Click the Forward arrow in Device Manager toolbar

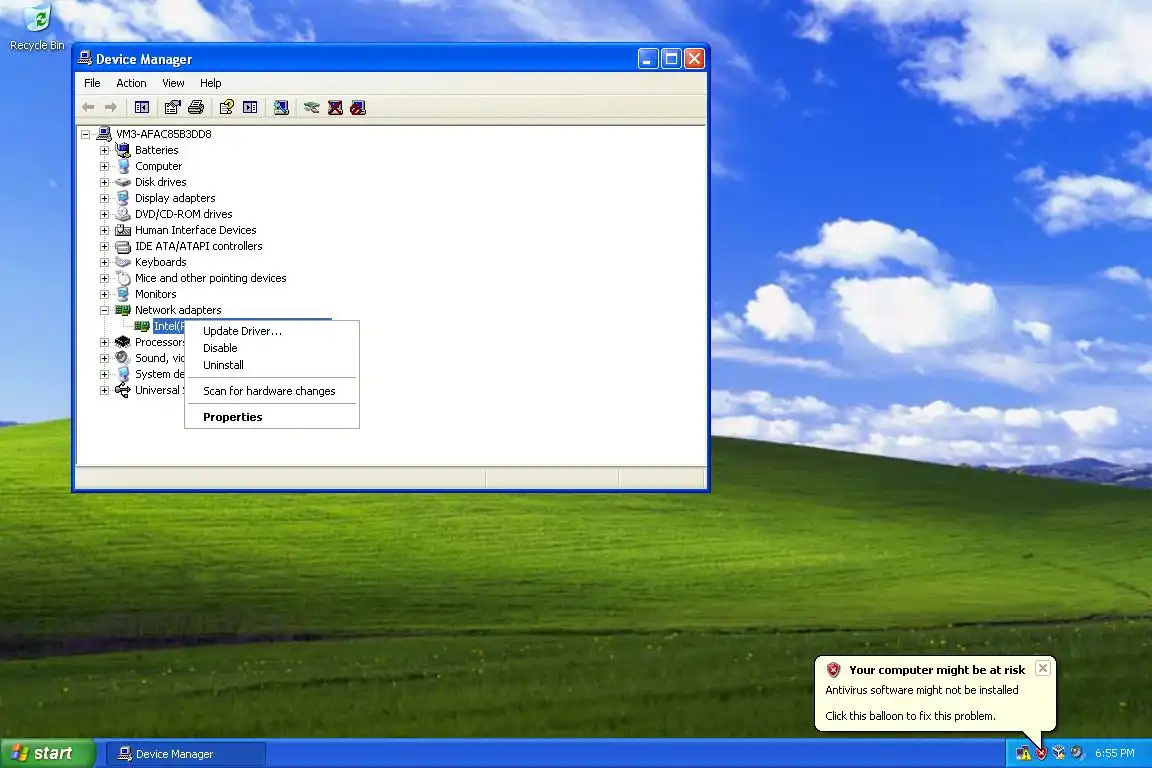tap(111, 107)
